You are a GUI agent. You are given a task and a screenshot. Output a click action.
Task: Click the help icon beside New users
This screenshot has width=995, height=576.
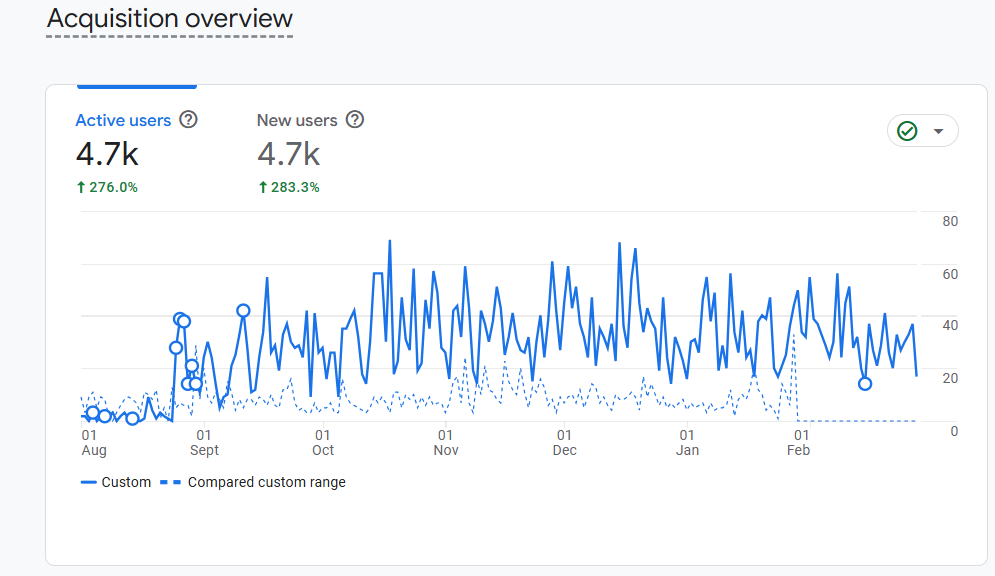point(355,120)
